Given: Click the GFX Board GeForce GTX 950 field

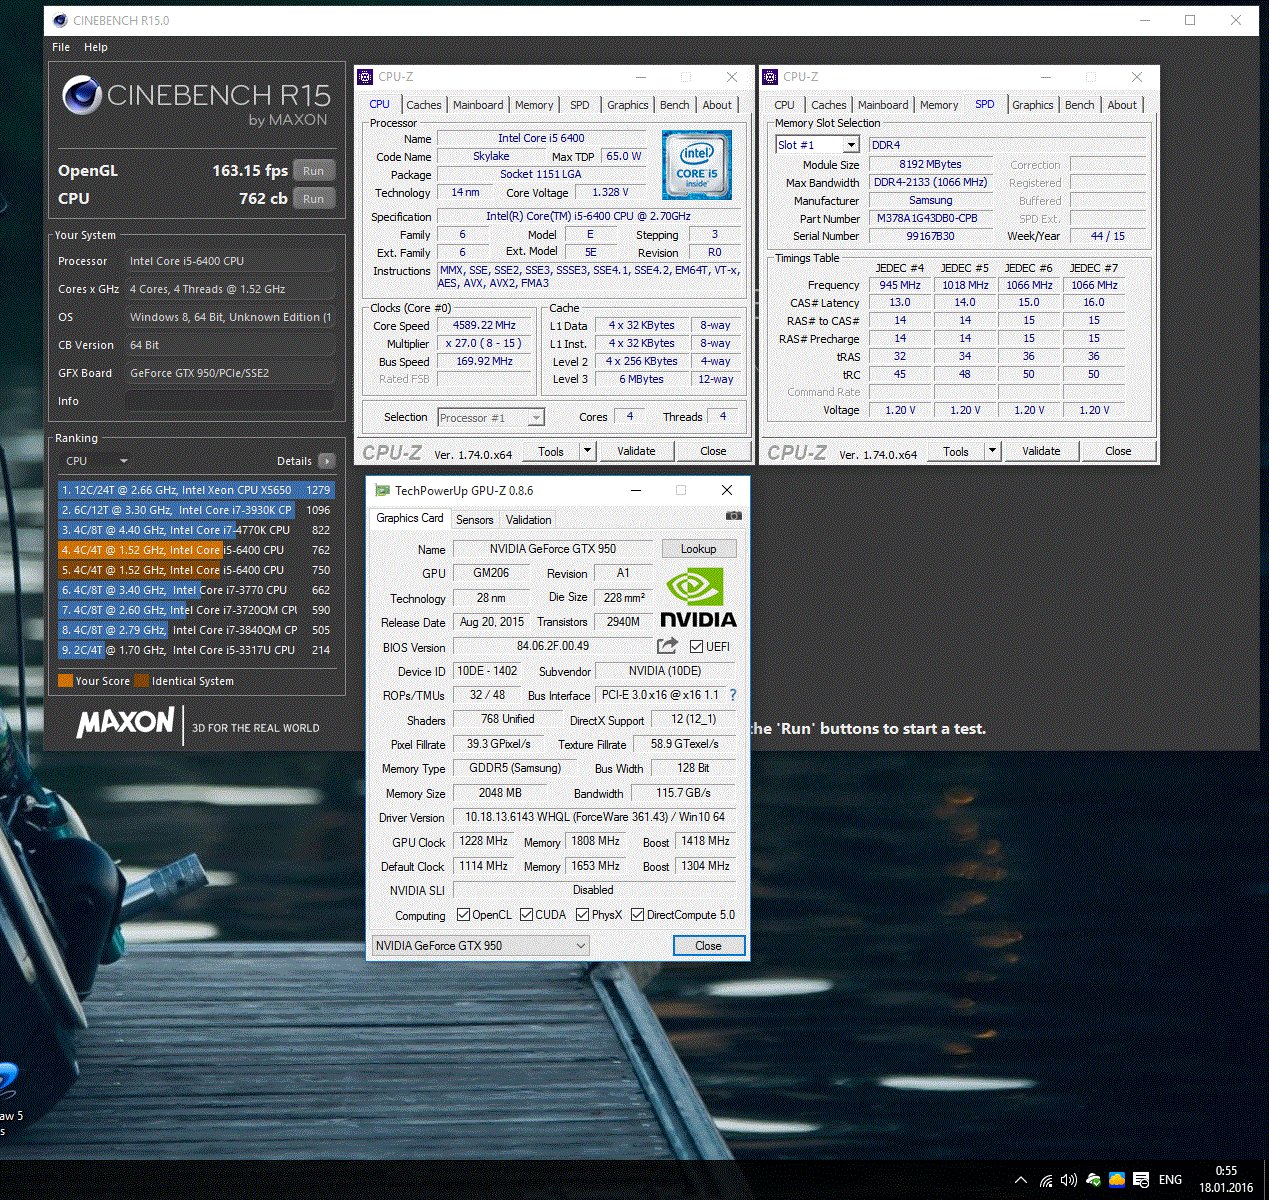Looking at the screenshot, I should 230,373.
